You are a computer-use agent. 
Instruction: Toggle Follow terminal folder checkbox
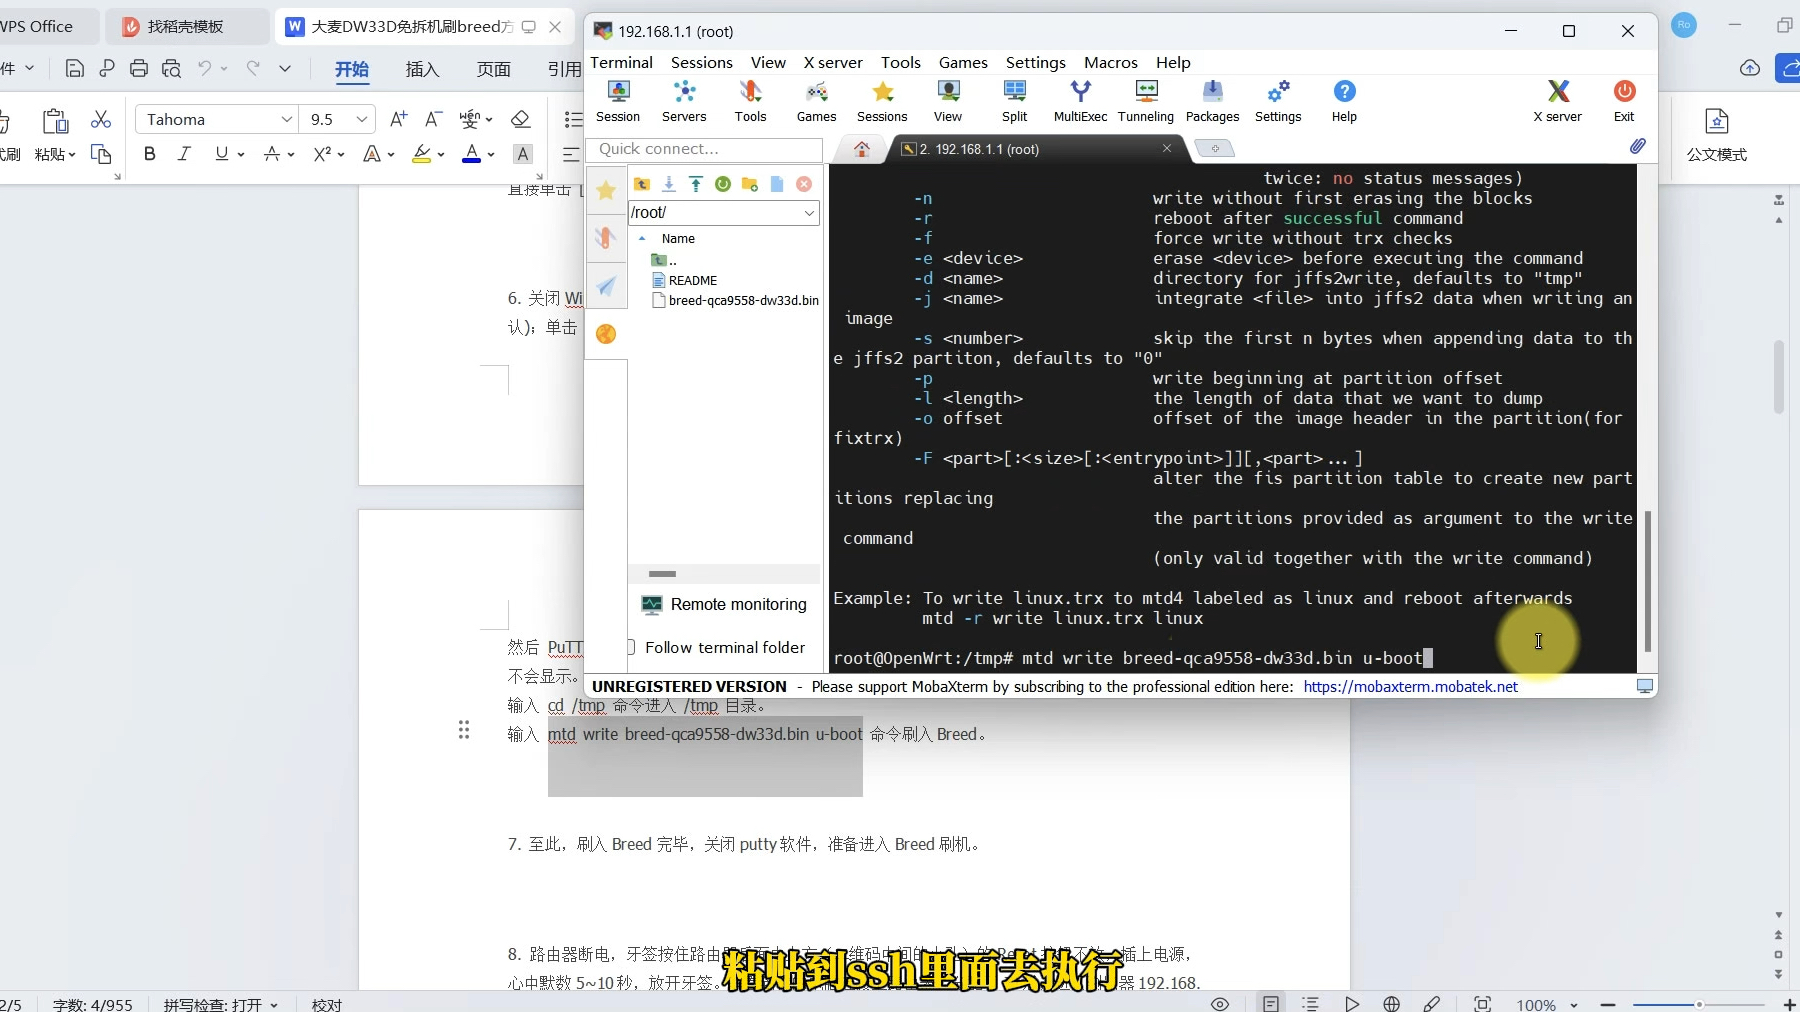[x=631, y=647]
